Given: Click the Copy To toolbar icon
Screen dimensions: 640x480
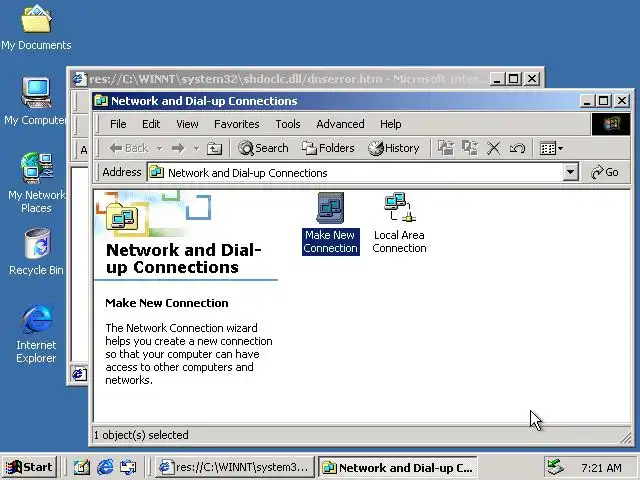Looking at the screenshot, I should point(470,148).
